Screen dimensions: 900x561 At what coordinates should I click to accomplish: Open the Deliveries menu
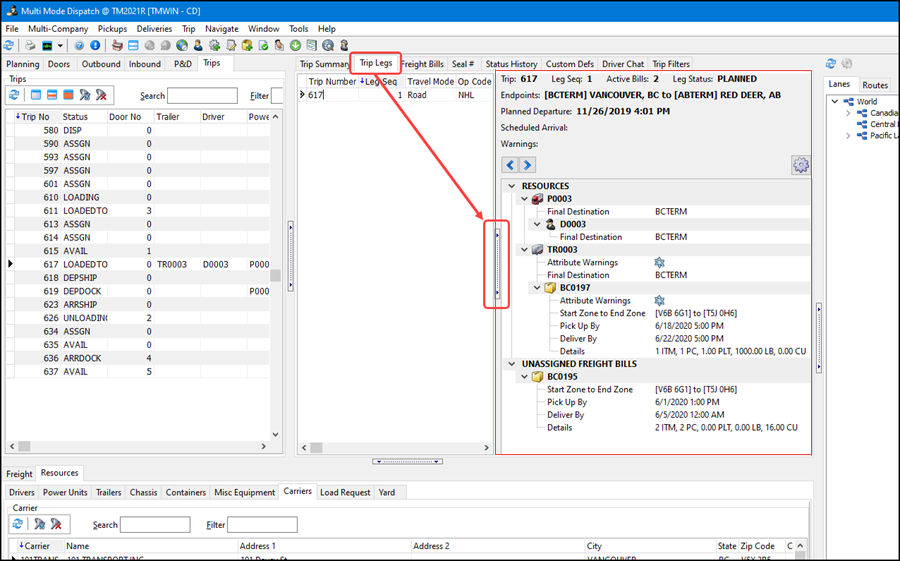[x=154, y=29]
